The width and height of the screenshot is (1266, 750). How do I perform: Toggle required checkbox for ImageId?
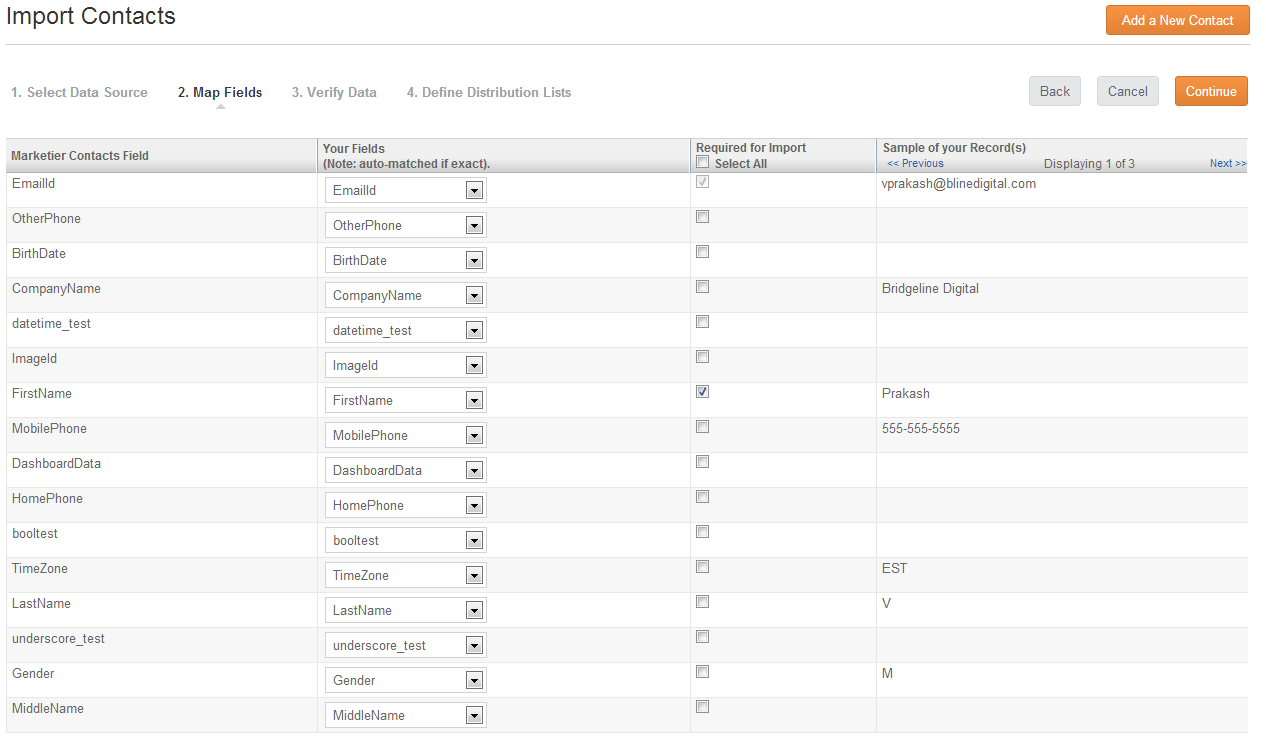(x=703, y=357)
